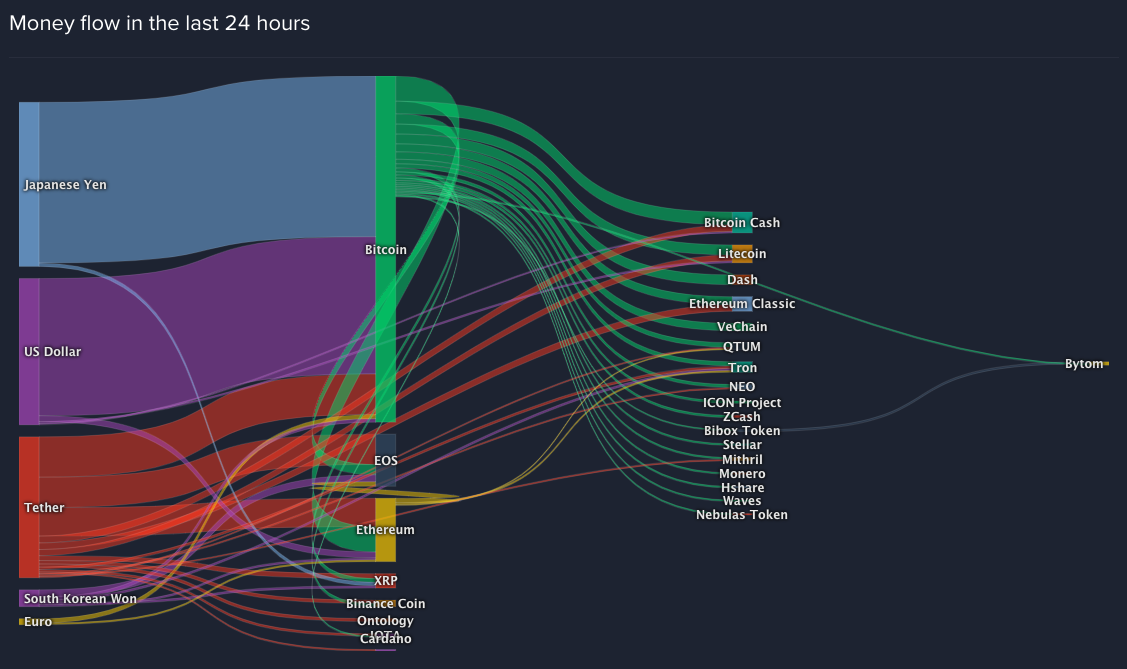This screenshot has width=1127, height=669.
Task: Select the NEO node label
Action: [742, 387]
